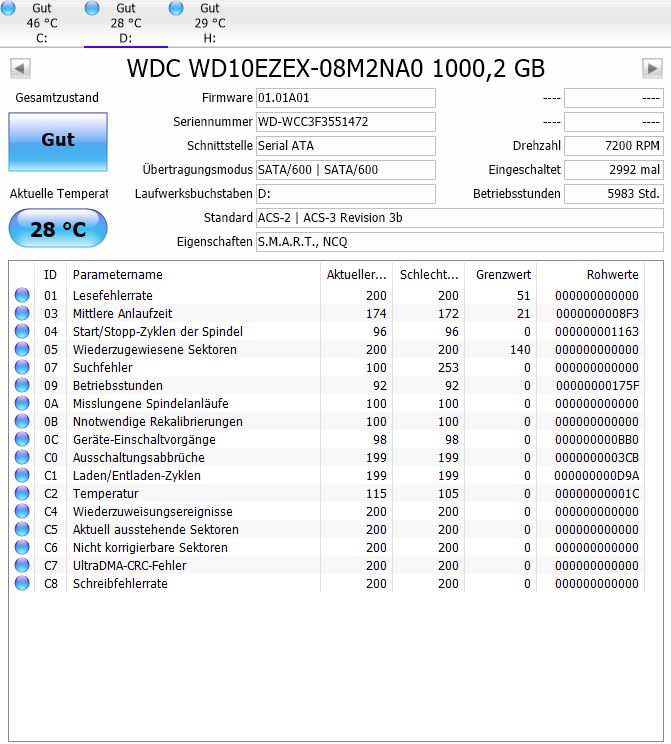This screenshot has width=671, height=744.
Task: Click status orb of row ID 09
Action: (22, 385)
